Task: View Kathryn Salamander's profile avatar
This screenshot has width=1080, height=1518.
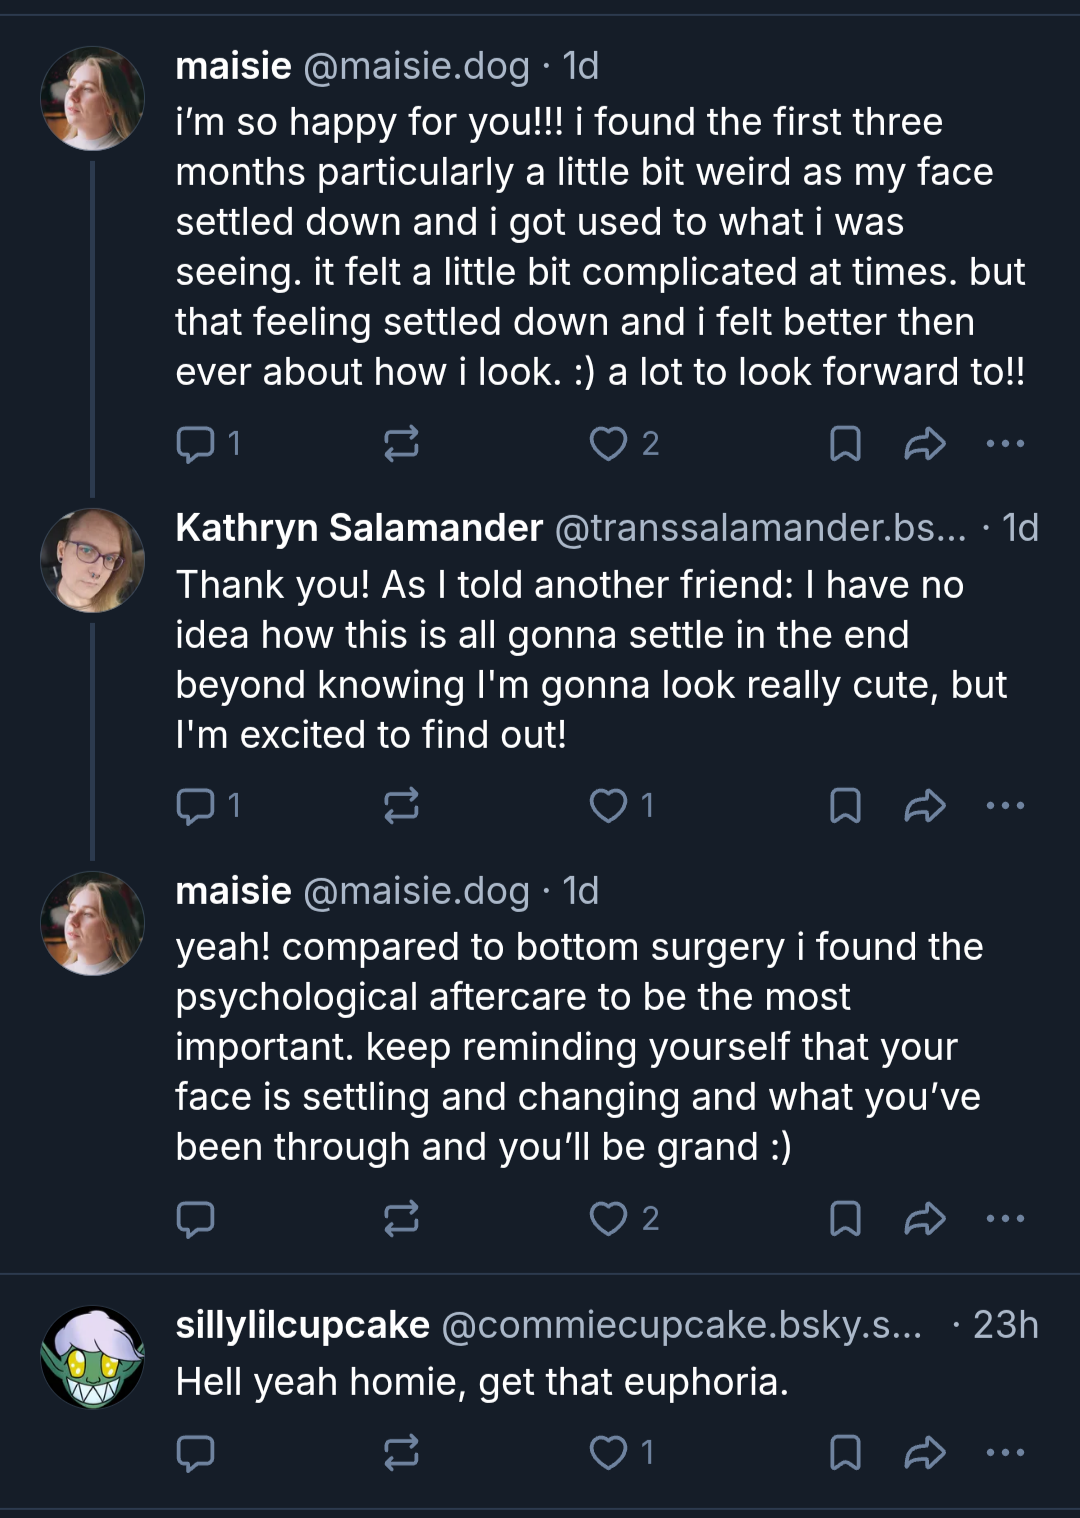Action: (x=93, y=561)
